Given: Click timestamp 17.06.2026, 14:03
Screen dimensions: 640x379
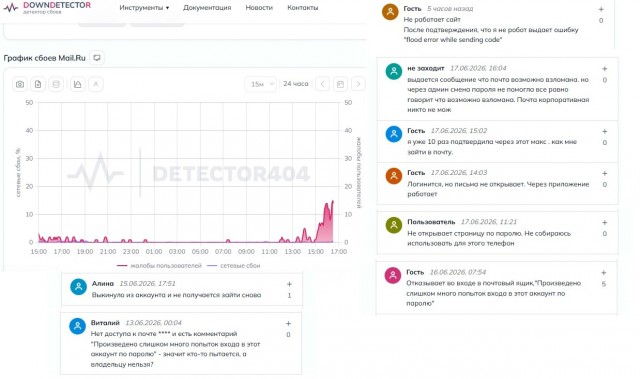Looking at the screenshot, I should 459,173.
